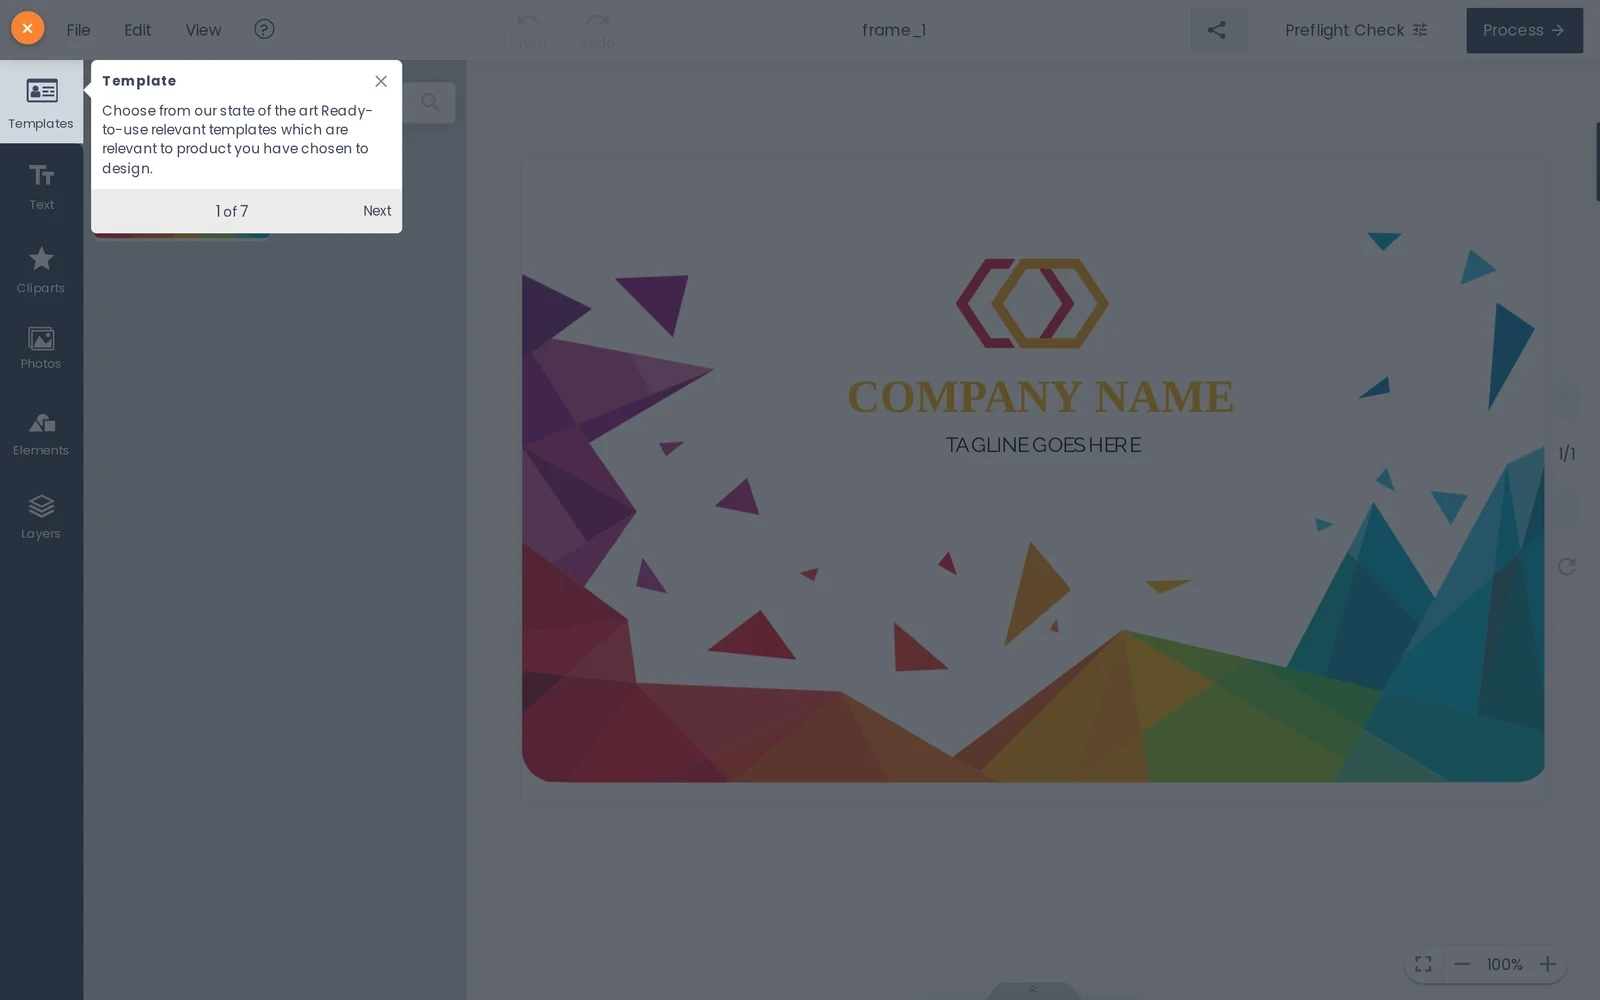Viewport: 1600px width, 1000px height.
Task: Click the fit-to-screen fullscreen icon
Action: point(1423,964)
